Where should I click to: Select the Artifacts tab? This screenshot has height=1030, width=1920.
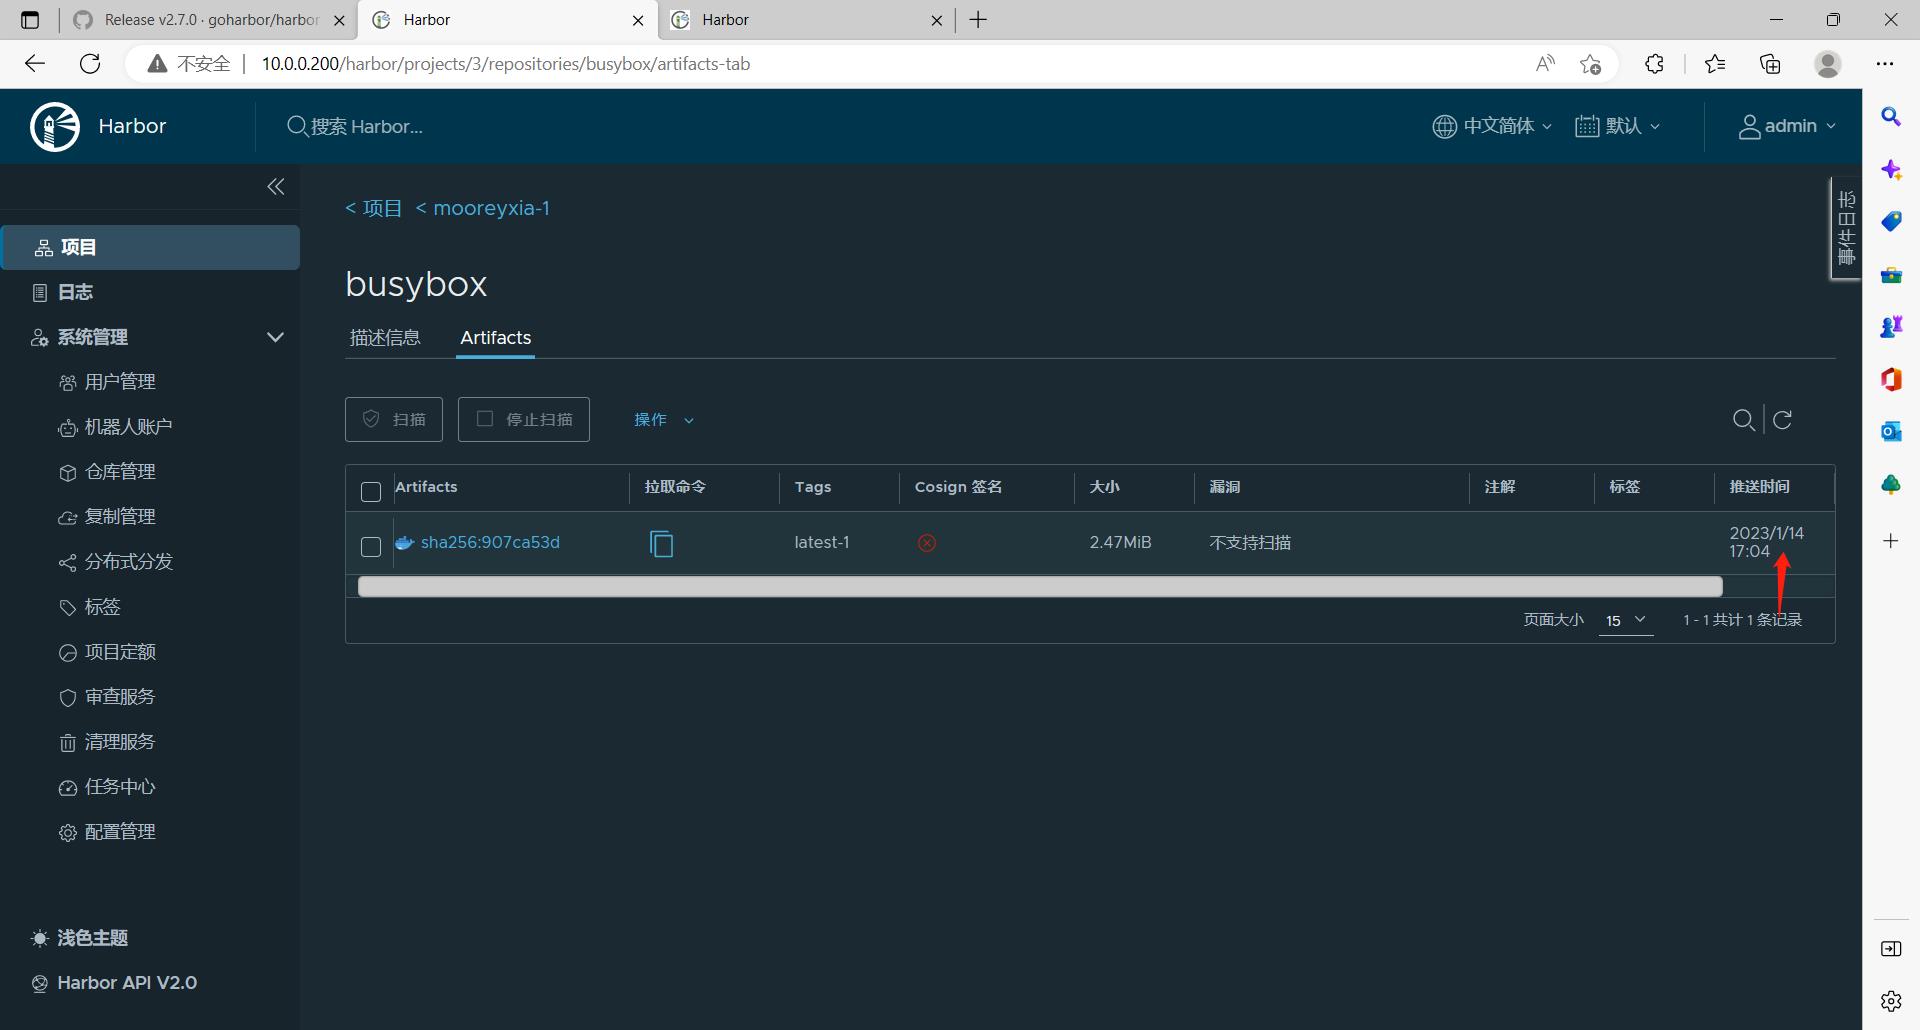[496, 338]
